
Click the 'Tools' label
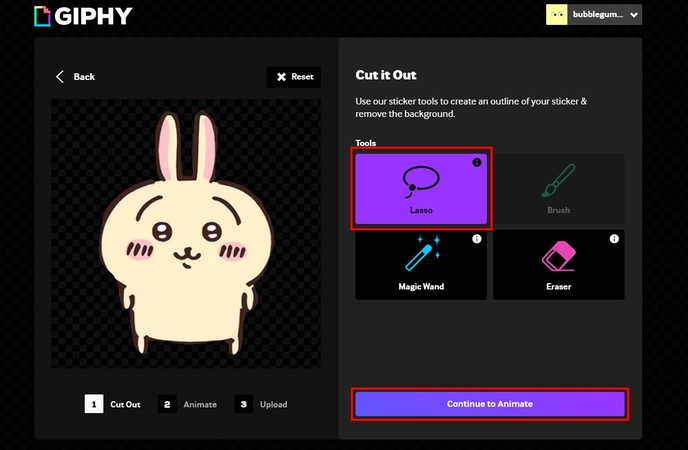[366, 143]
